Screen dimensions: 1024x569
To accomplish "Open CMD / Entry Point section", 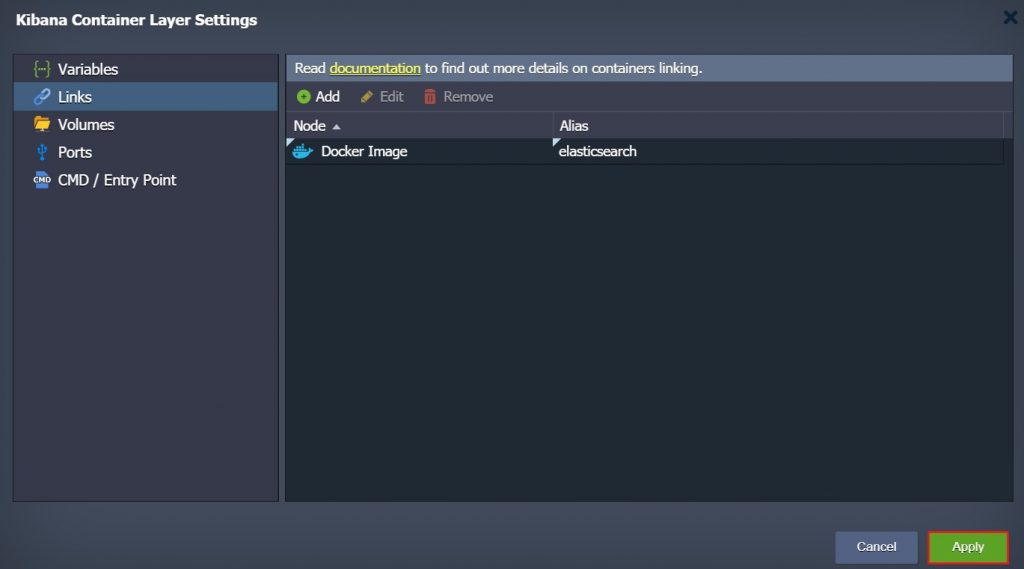I will point(146,180).
